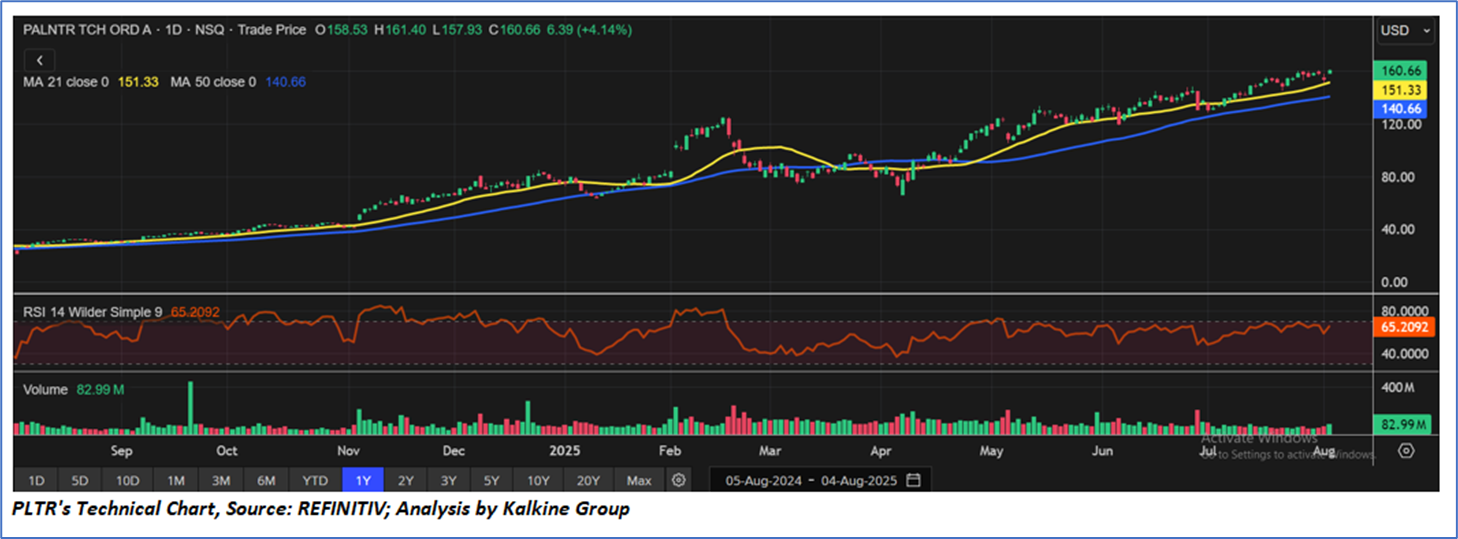Click the green 82.99M volume tag
This screenshot has width=1458, height=539.
click(x=1403, y=425)
